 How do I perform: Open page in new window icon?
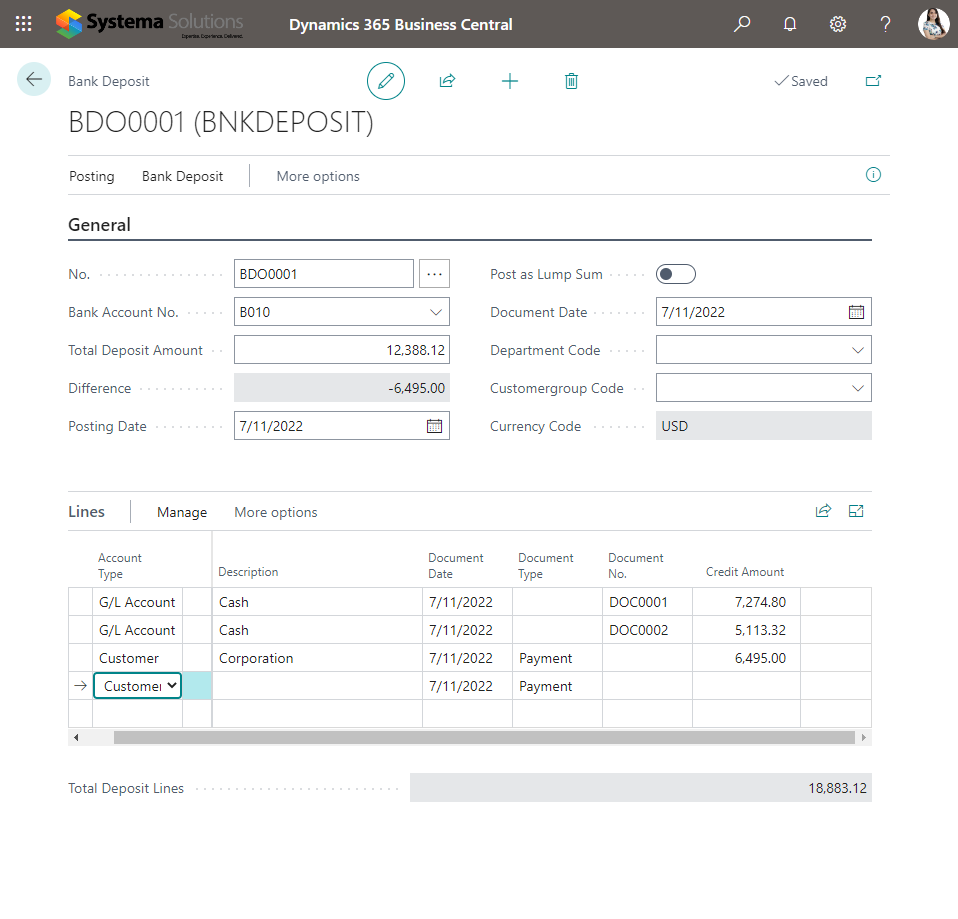873,81
